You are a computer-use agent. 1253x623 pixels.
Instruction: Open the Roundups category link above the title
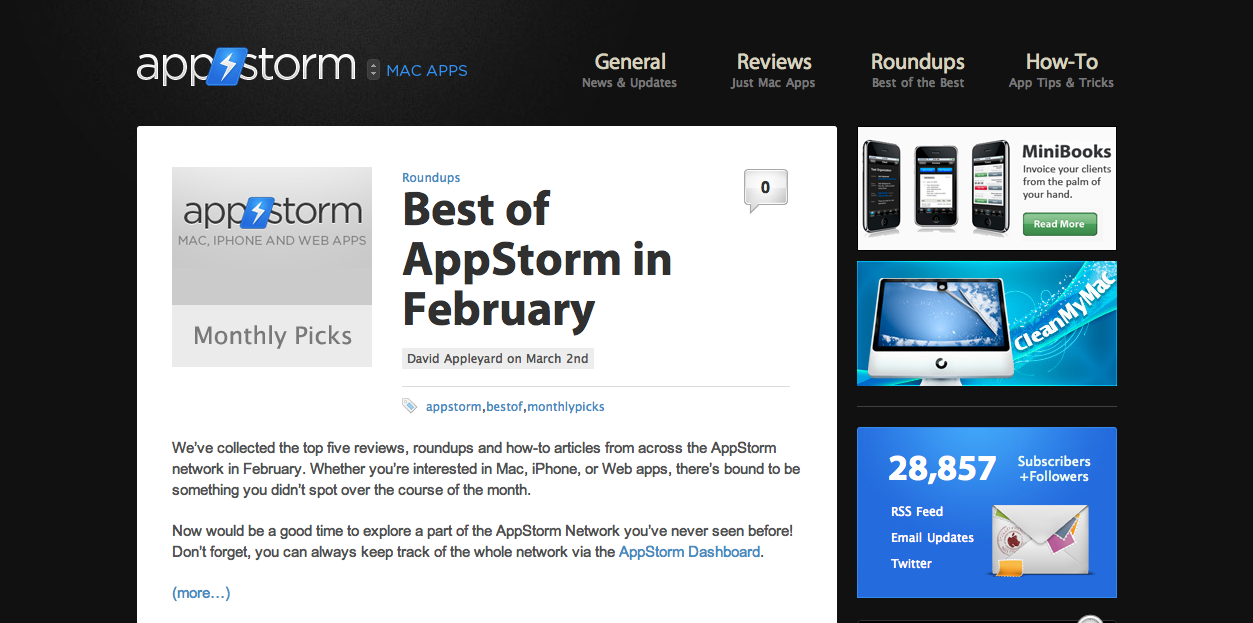point(431,178)
